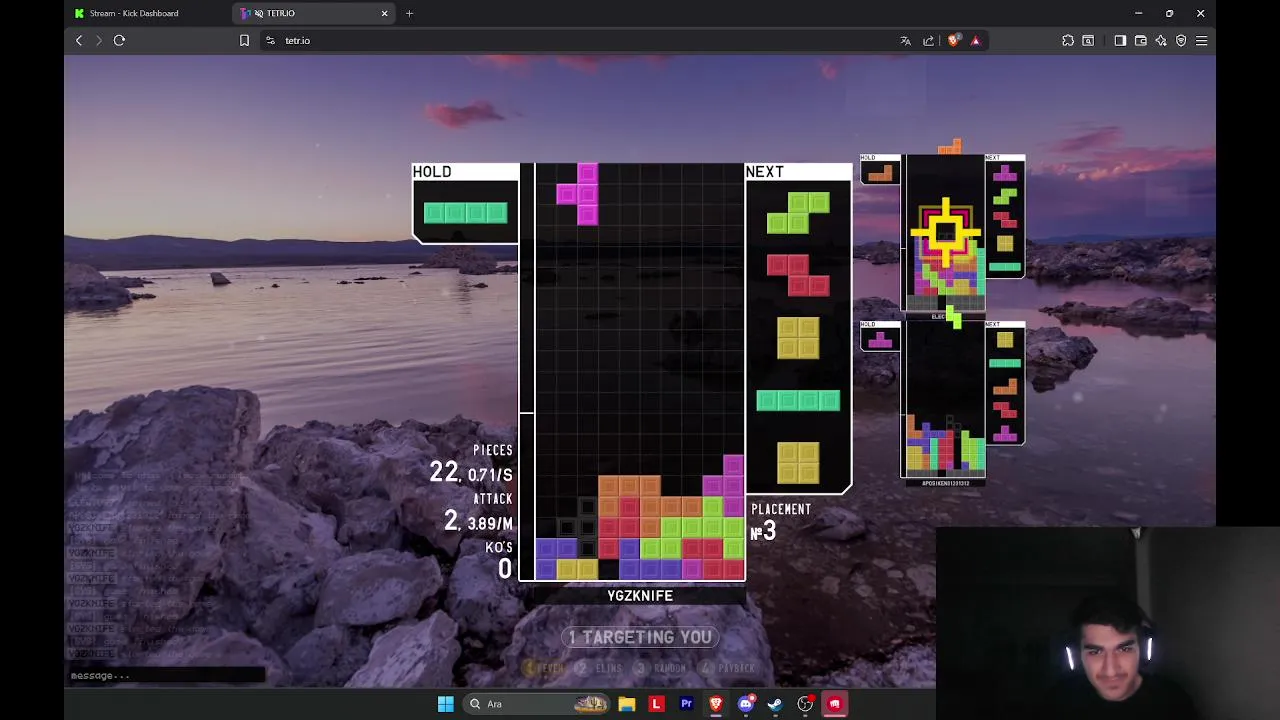This screenshot has width=1280, height=720.
Task: Open the Leo AI sparkle icon
Action: point(1161,40)
